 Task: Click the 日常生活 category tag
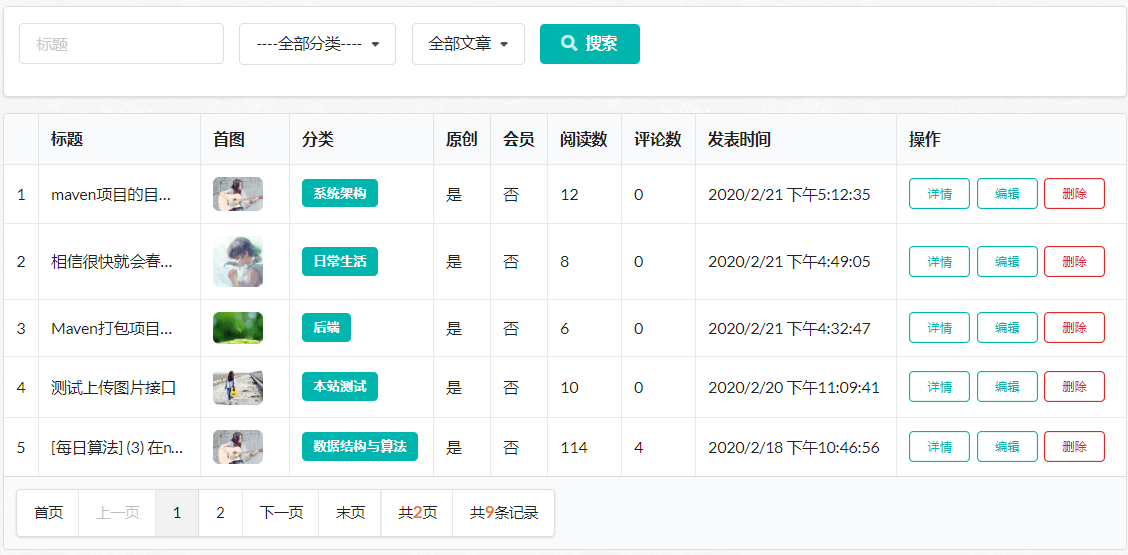click(x=340, y=261)
